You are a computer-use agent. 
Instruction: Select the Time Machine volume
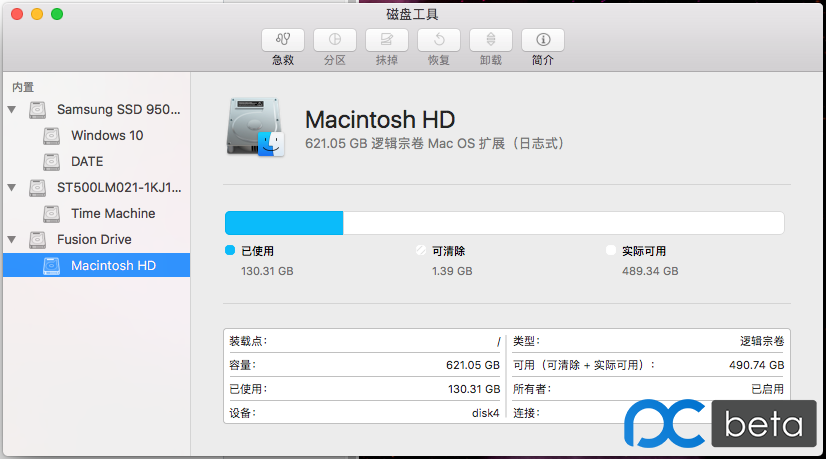coord(96,213)
